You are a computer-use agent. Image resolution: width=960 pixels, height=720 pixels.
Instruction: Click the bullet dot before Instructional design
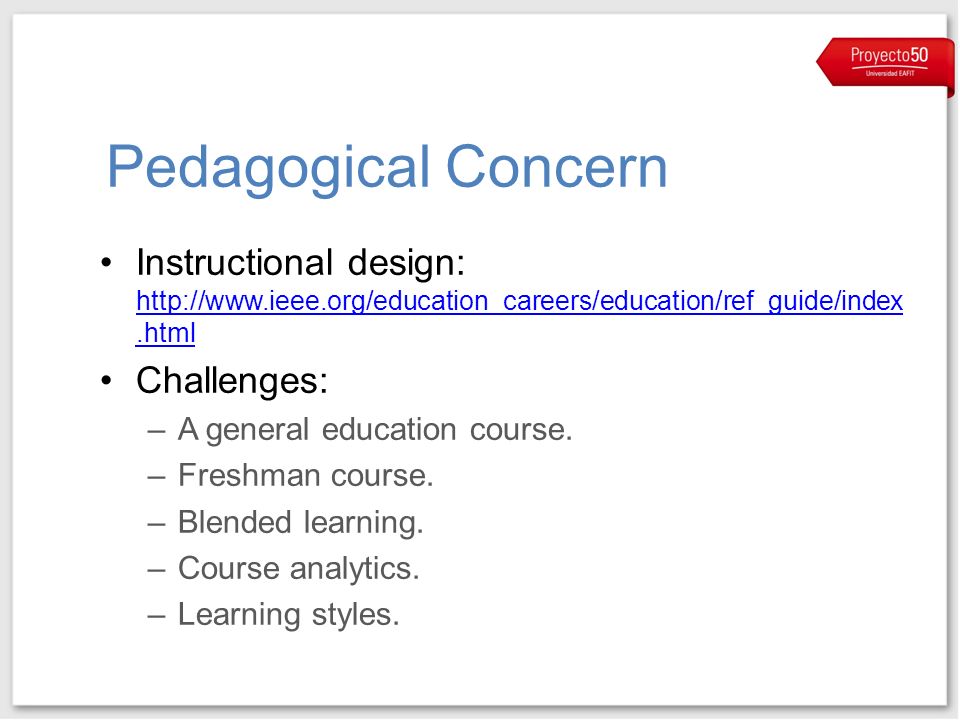tap(107, 263)
